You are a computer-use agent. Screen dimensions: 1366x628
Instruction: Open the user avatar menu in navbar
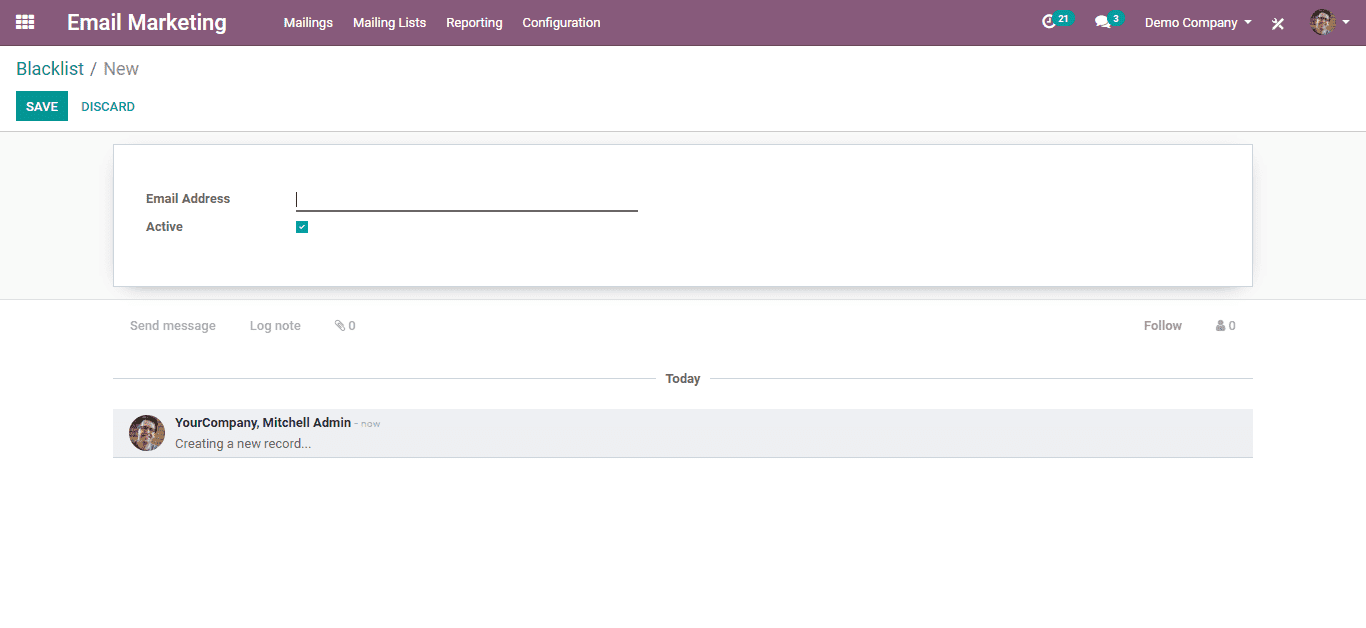(1330, 22)
